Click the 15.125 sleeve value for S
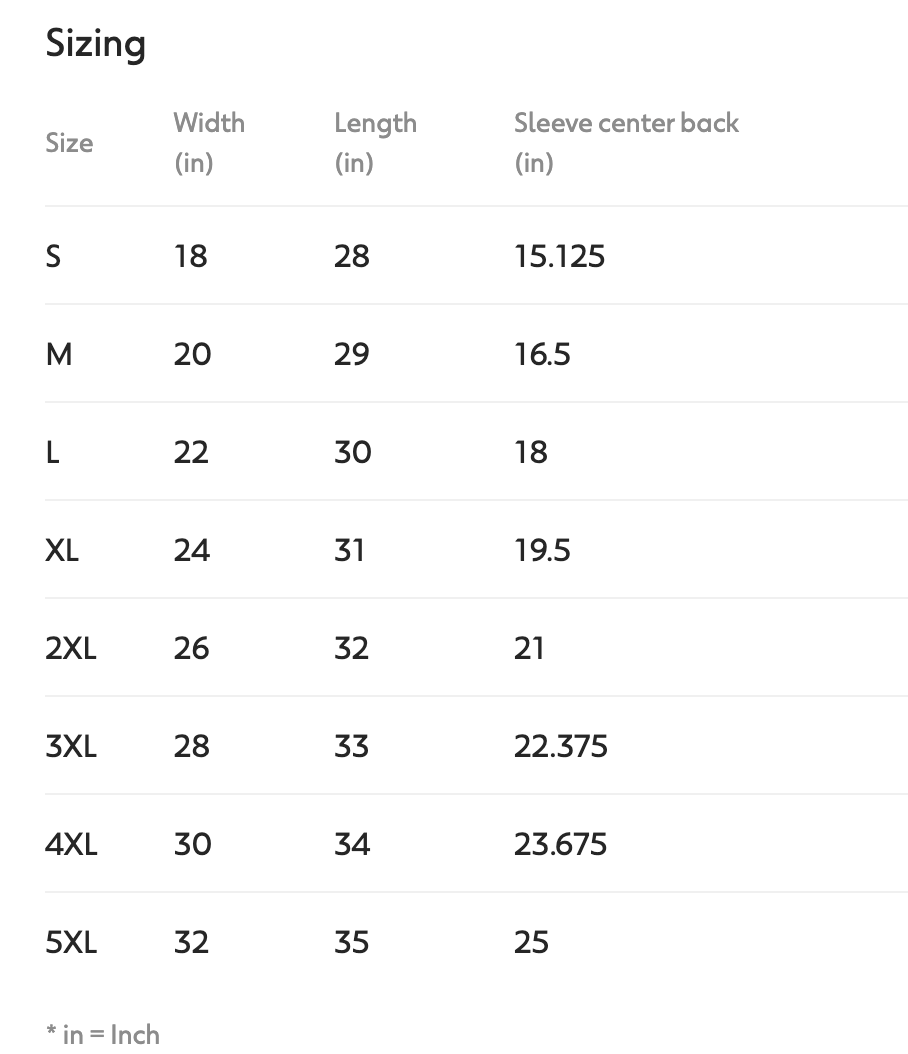Image resolution: width=908 pixels, height=1054 pixels. (x=560, y=256)
